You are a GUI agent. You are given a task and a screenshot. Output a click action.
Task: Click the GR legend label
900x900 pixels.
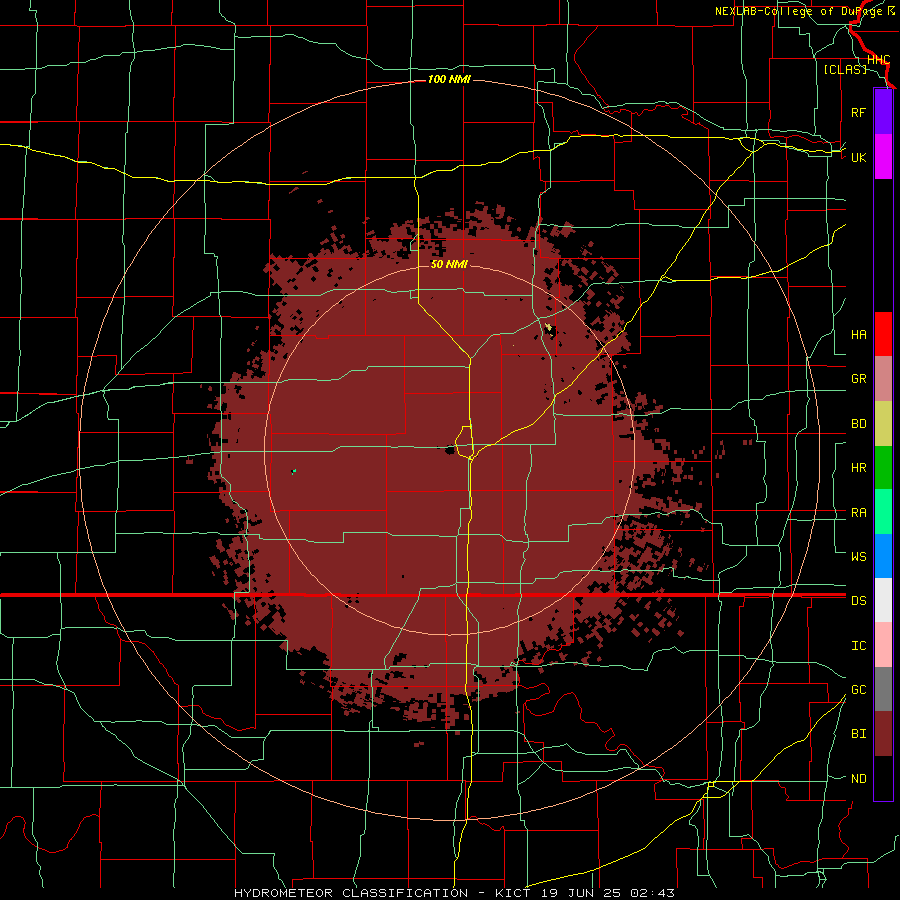tap(859, 379)
